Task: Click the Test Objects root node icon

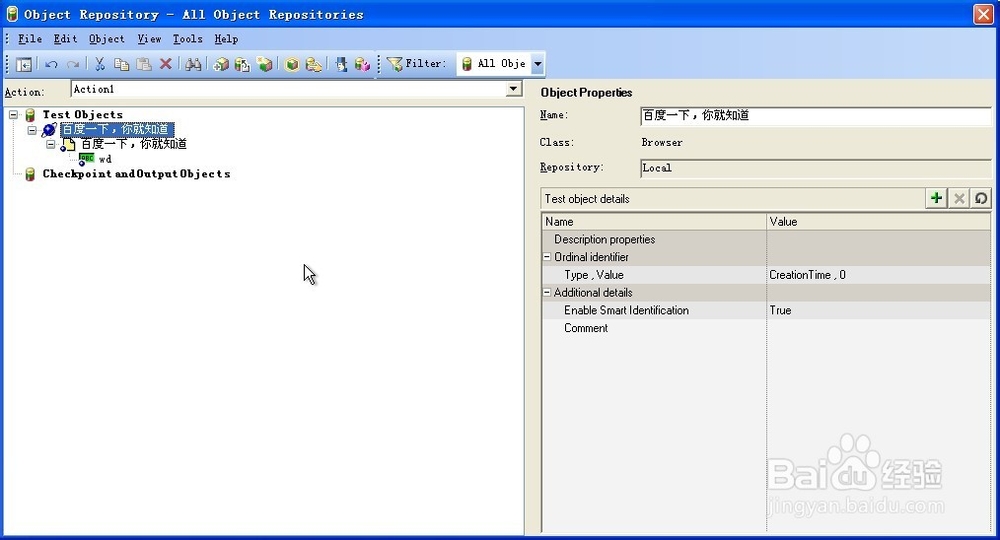Action: coord(30,115)
